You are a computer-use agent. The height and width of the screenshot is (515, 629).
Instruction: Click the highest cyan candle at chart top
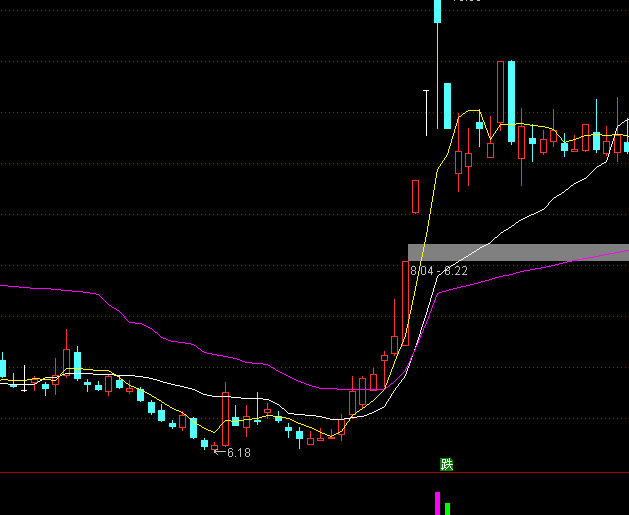(437, 12)
